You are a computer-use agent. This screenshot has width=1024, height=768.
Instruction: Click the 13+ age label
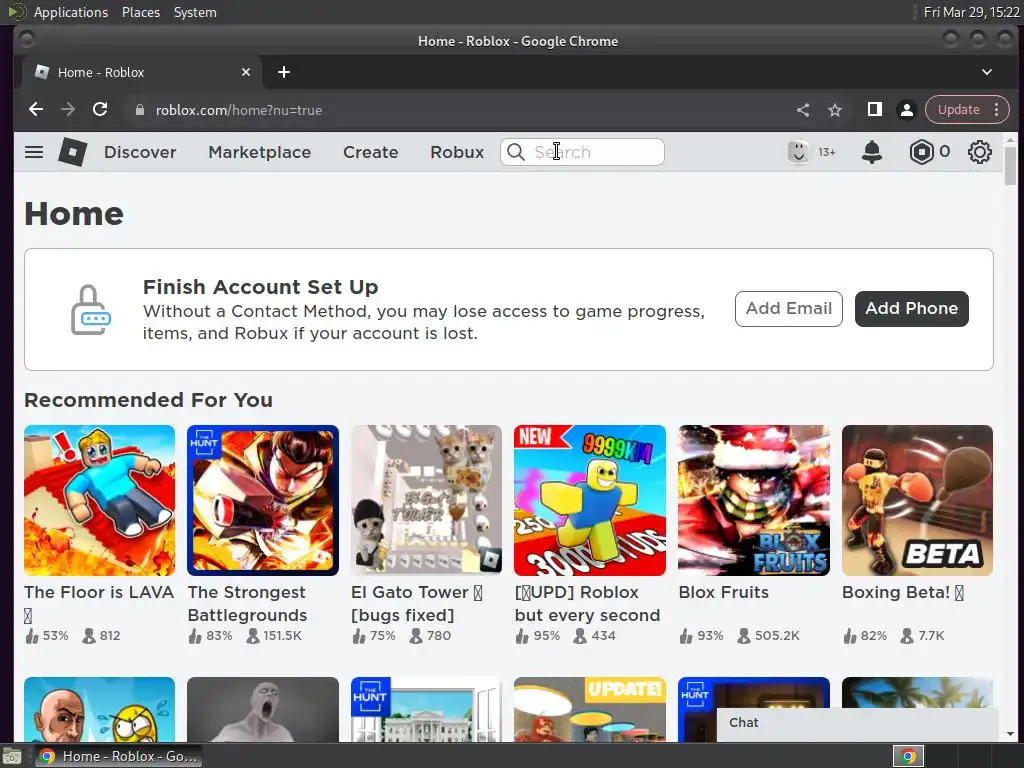(x=827, y=152)
